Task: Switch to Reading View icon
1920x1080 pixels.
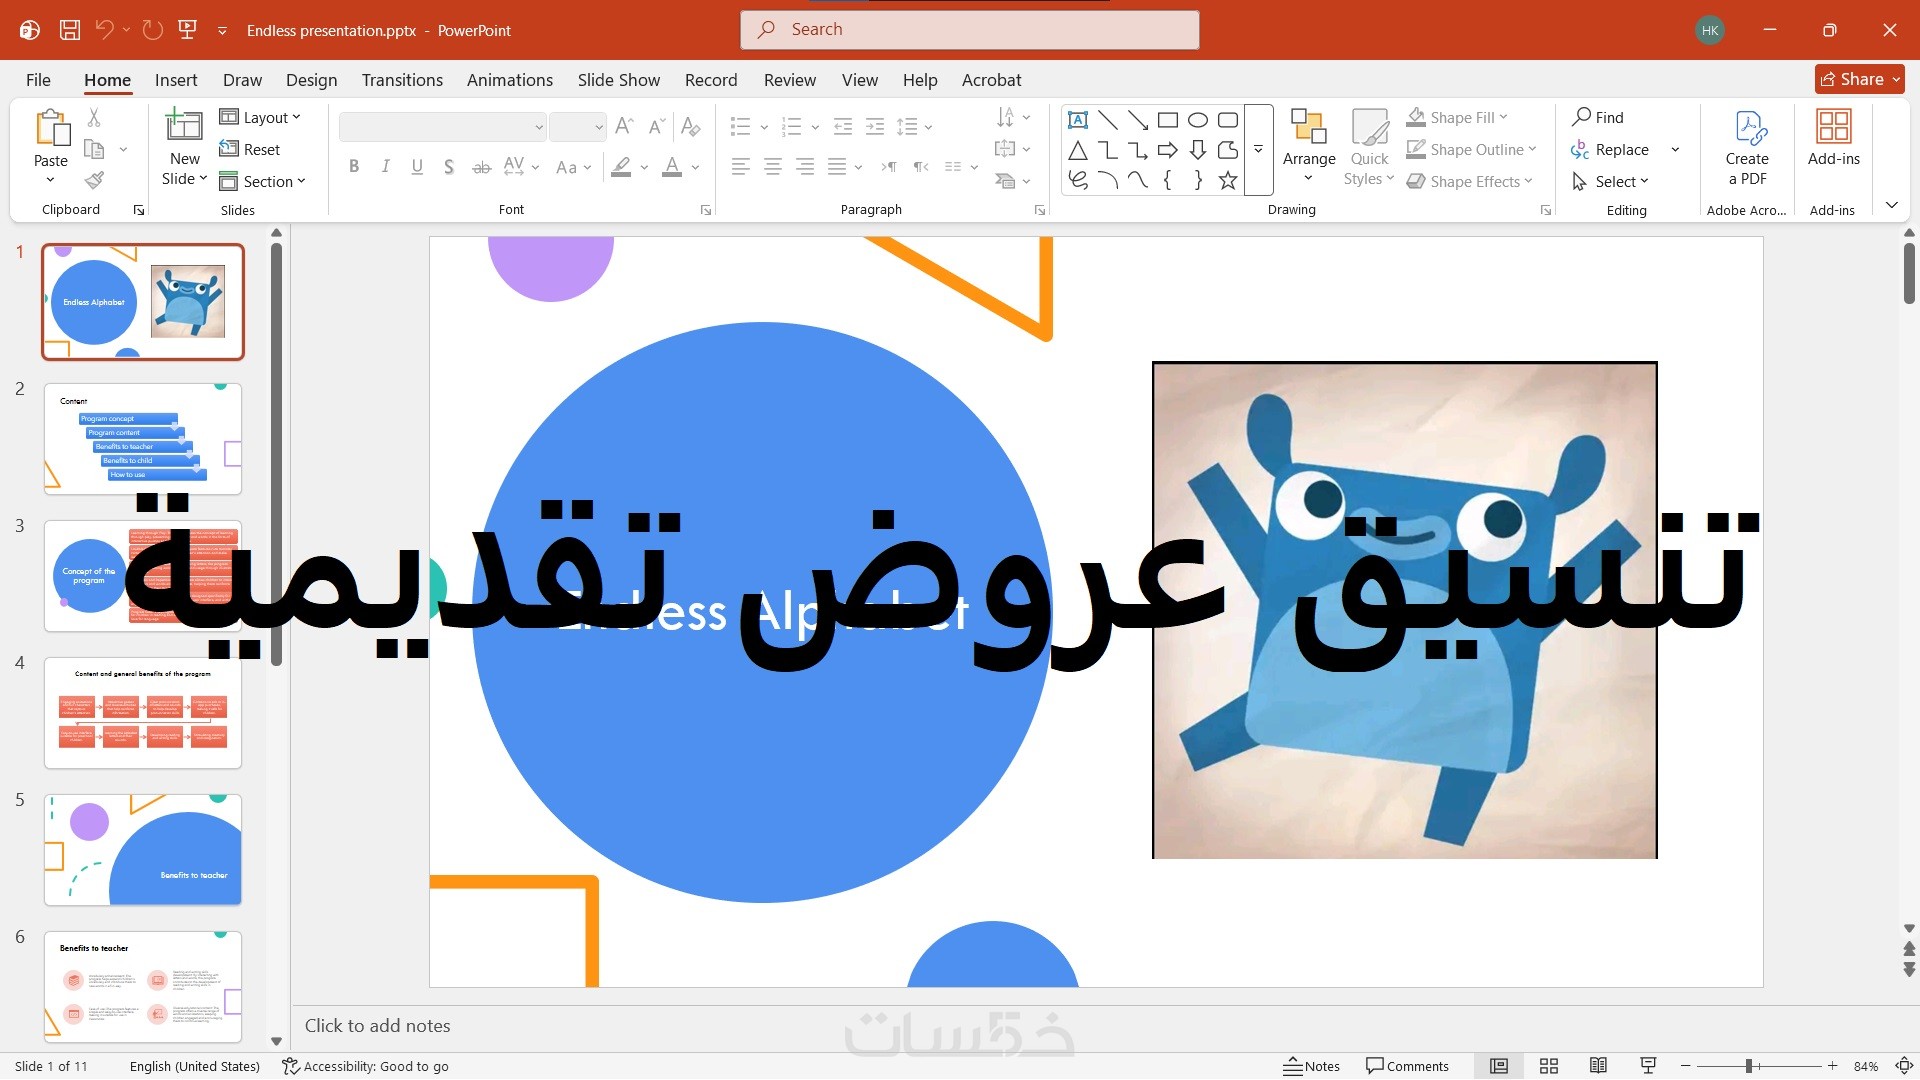Action: point(1599,1066)
